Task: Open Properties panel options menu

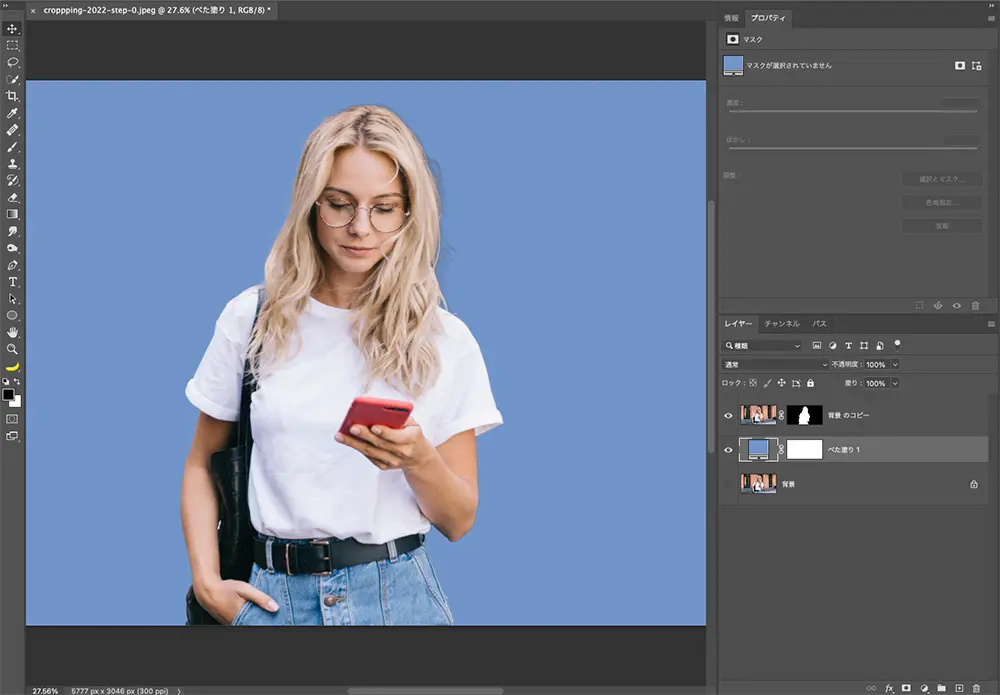Action: click(991, 18)
